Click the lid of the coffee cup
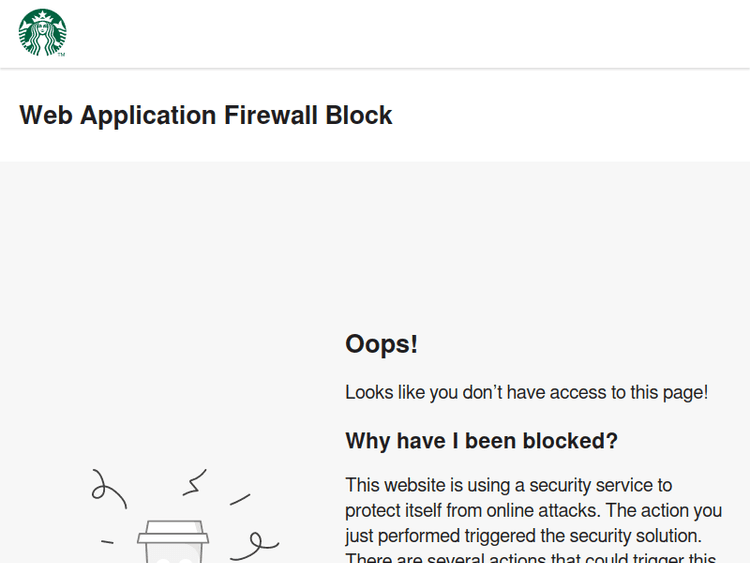This screenshot has height=563, width=750. point(173,533)
